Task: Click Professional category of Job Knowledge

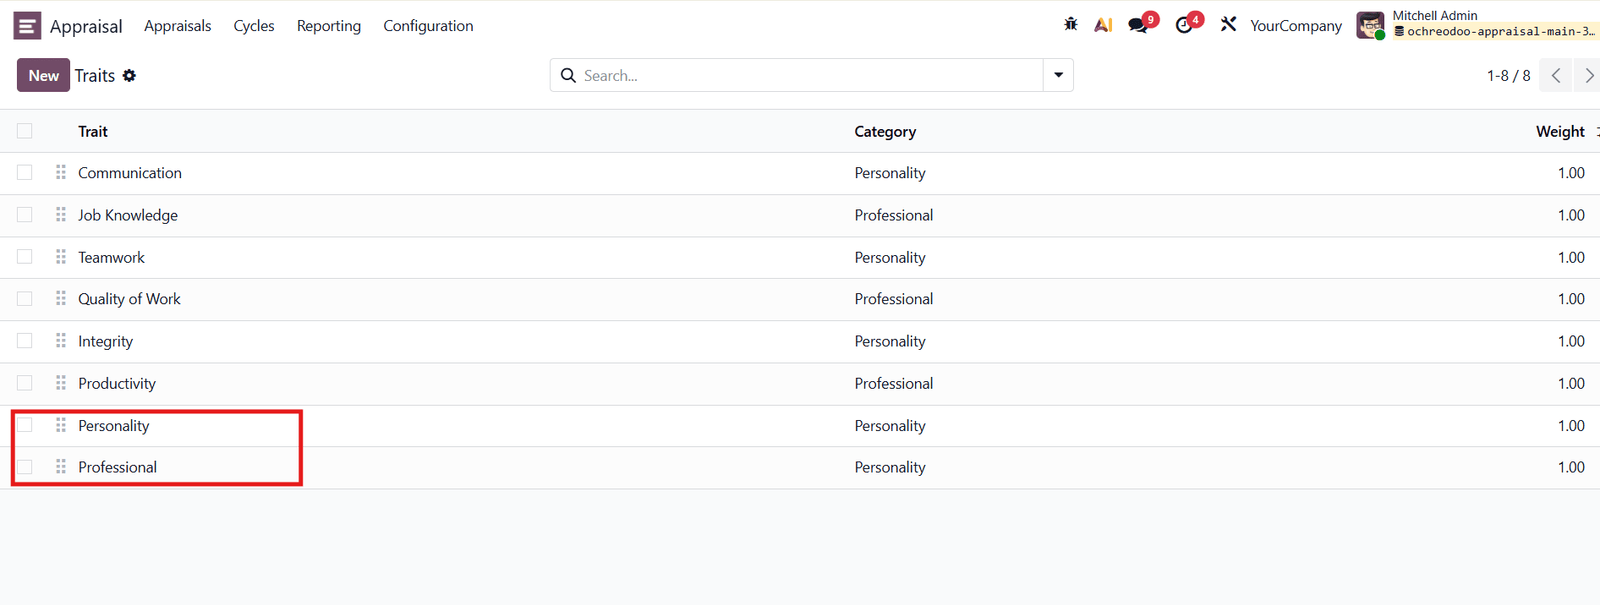Action: [894, 215]
